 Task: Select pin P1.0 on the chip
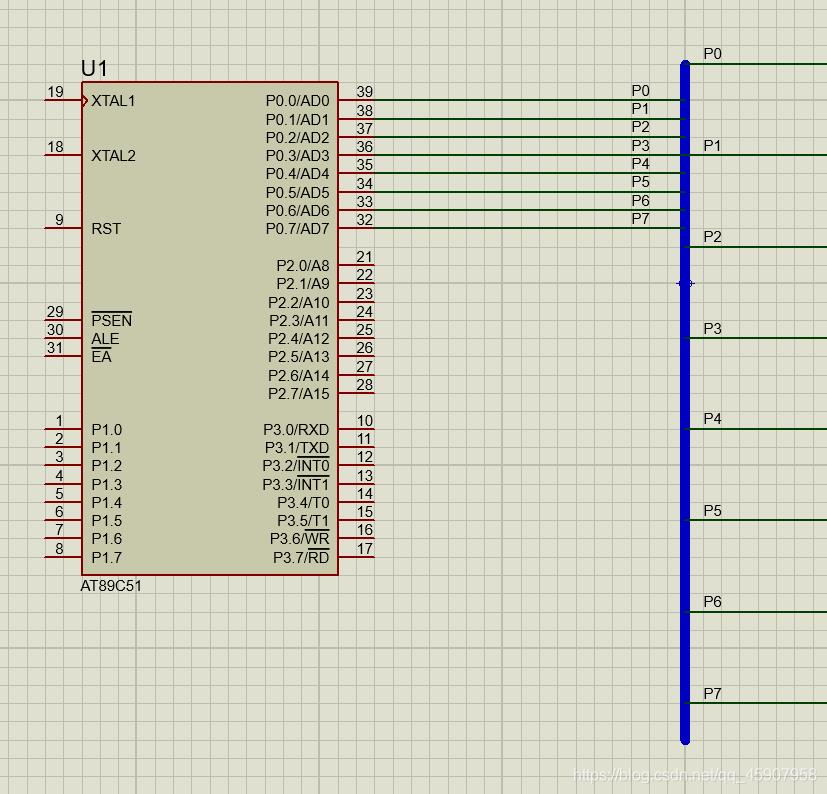pos(107,429)
